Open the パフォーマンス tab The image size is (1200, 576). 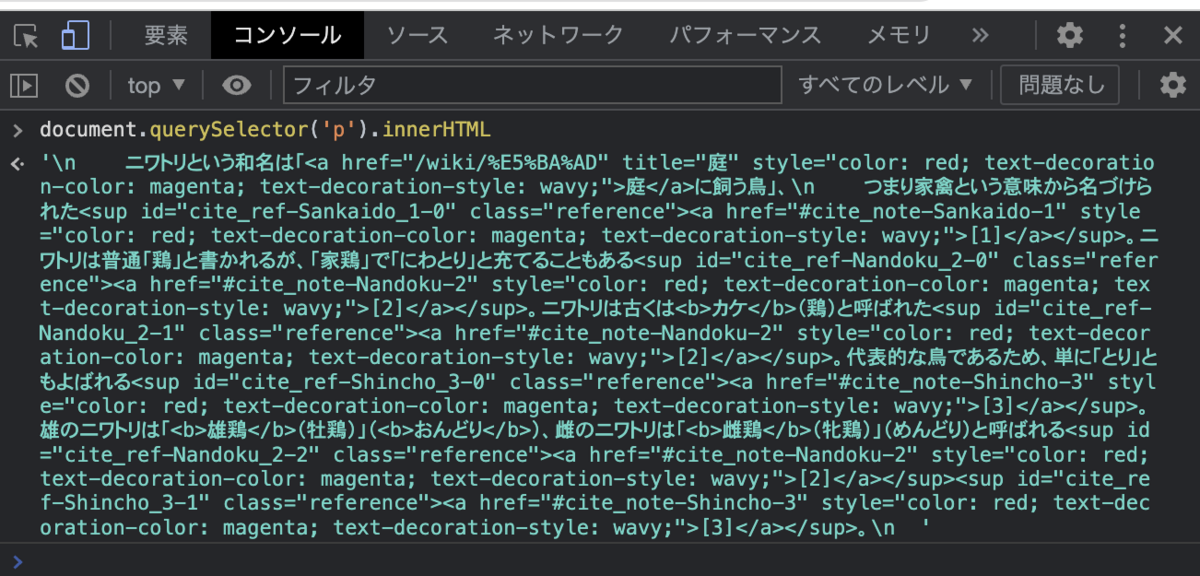(745, 36)
